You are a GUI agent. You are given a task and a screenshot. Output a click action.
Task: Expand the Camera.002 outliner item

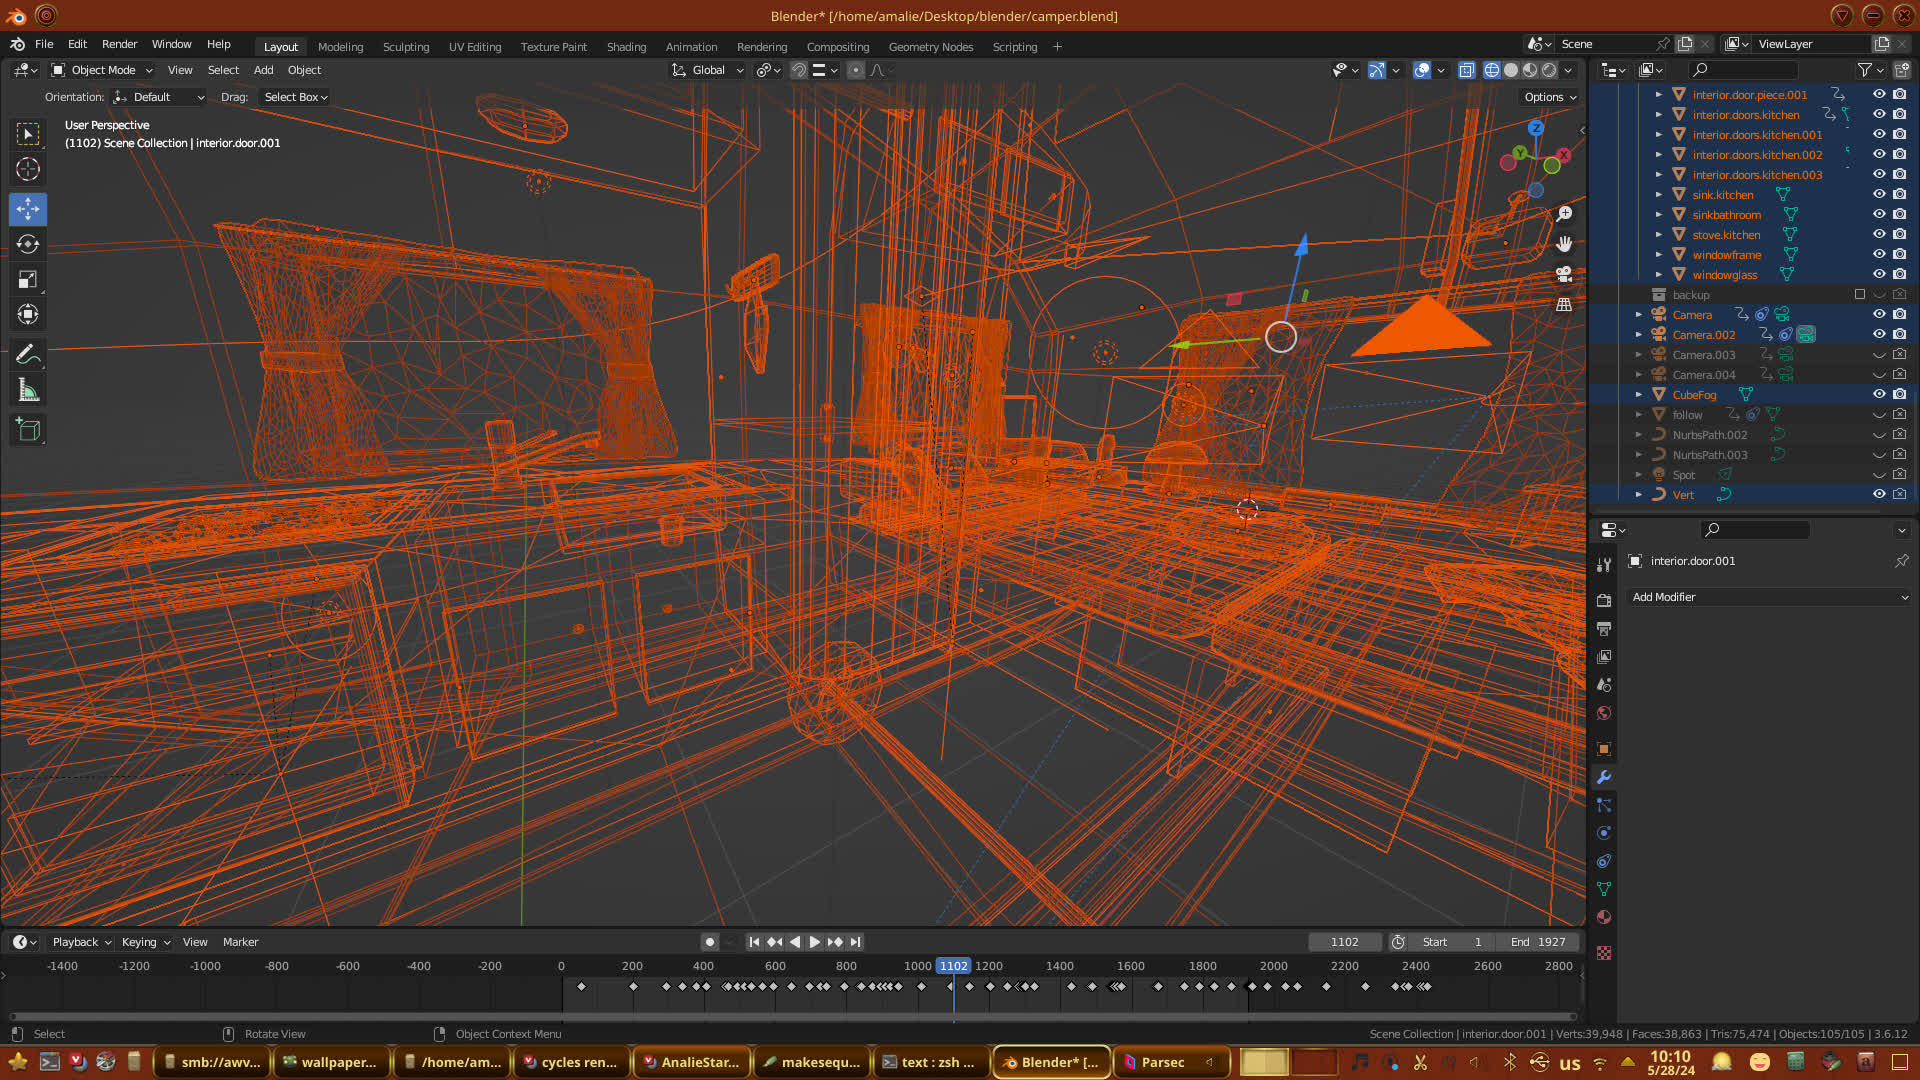pyautogui.click(x=1638, y=335)
